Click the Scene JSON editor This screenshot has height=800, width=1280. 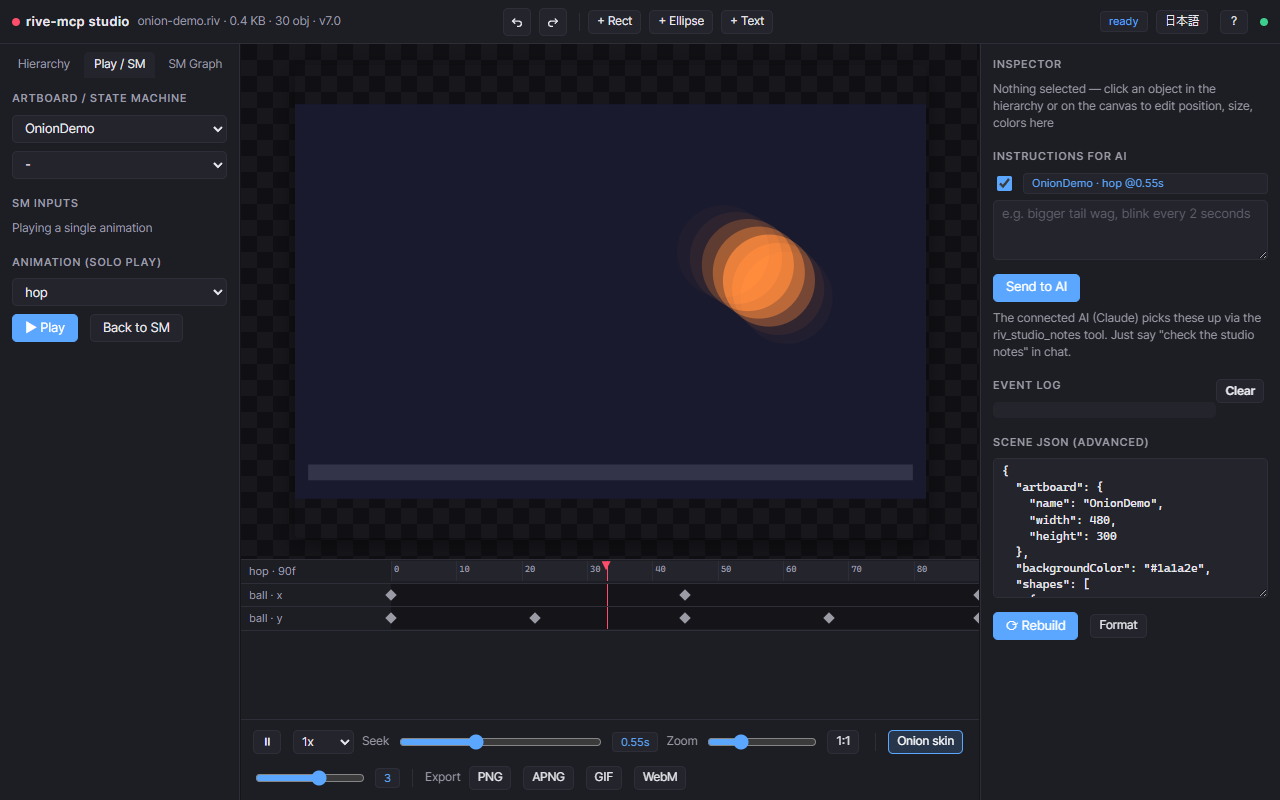[1130, 528]
